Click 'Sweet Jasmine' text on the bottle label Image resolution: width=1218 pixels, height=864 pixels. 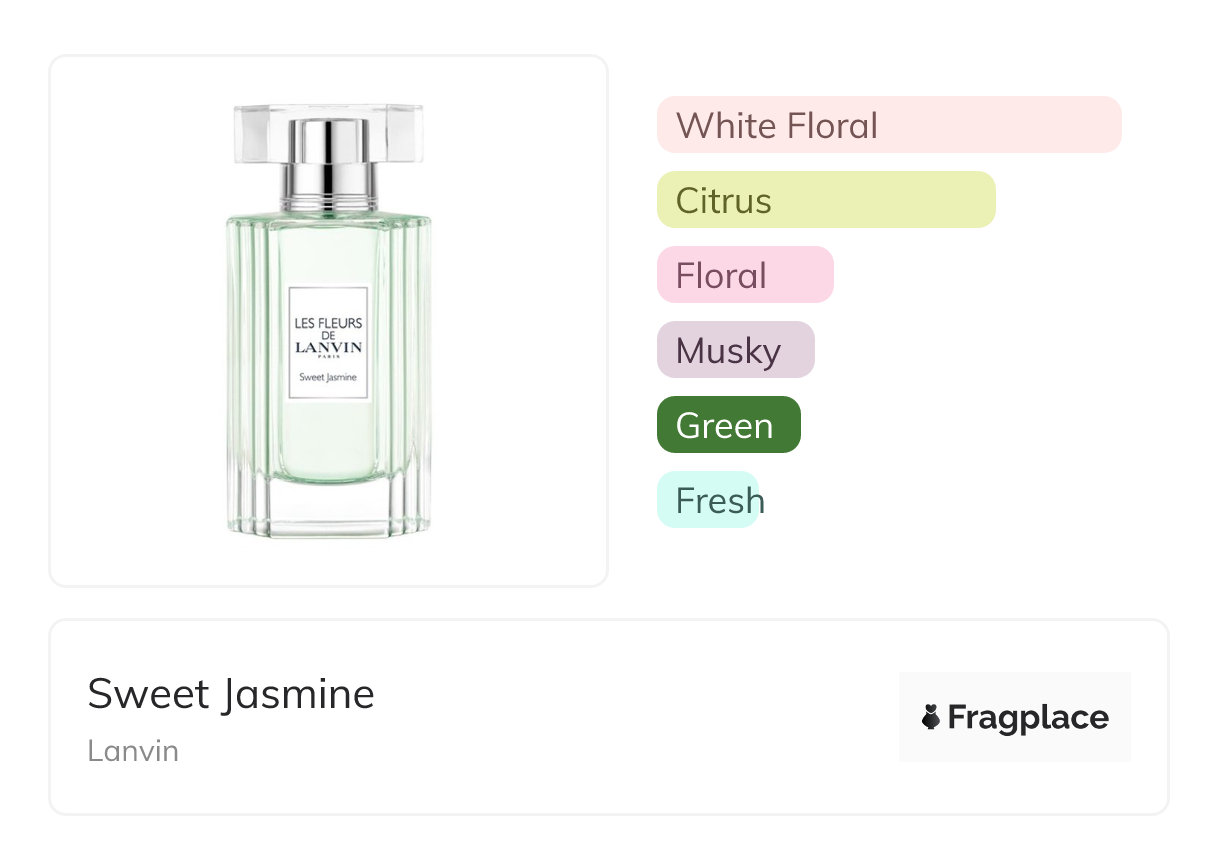328,377
